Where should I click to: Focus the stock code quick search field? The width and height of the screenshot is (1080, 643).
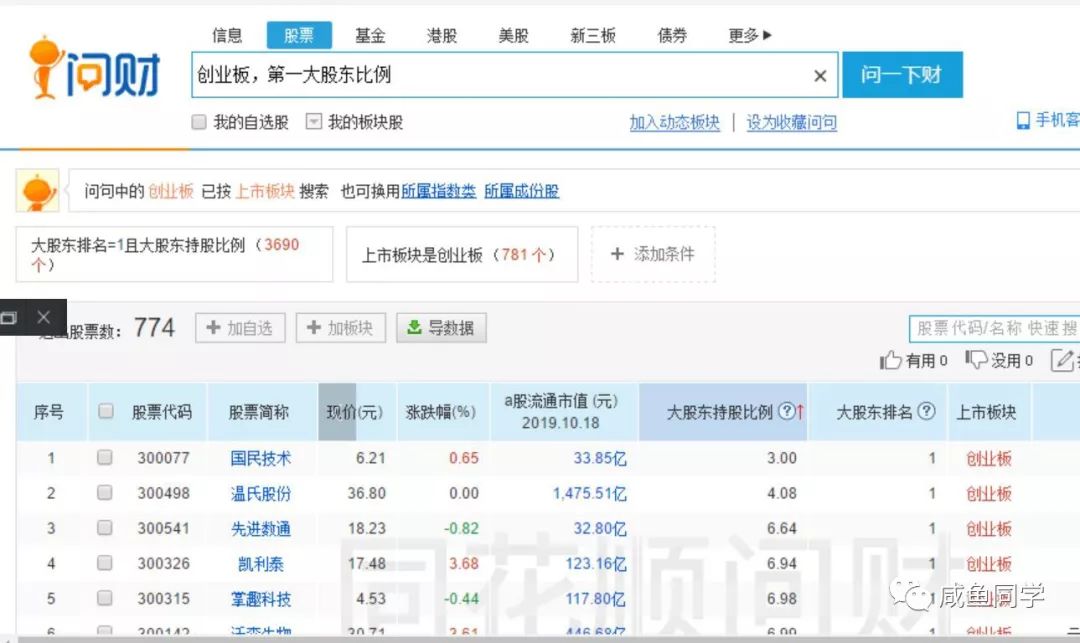pyautogui.click(x=995, y=328)
